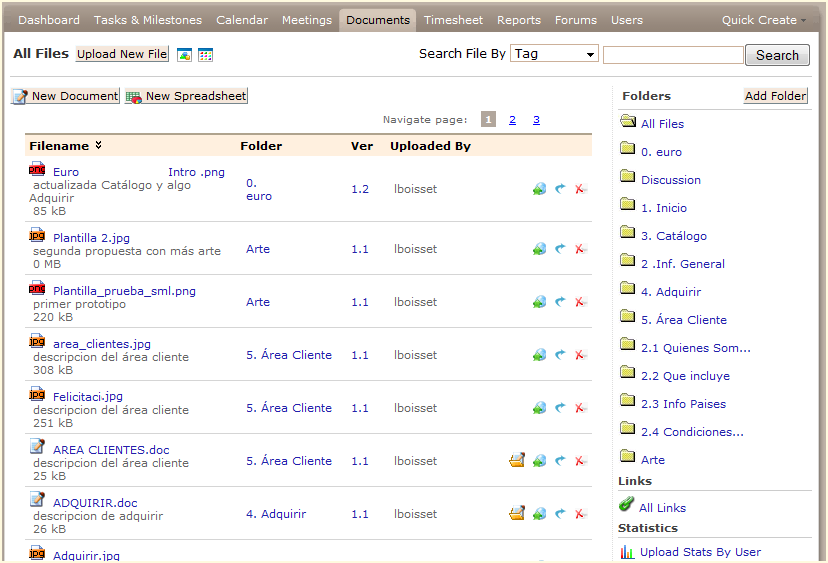Click the Upload Stats bar chart icon
This screenshot has width=828, height=563.
627,552
